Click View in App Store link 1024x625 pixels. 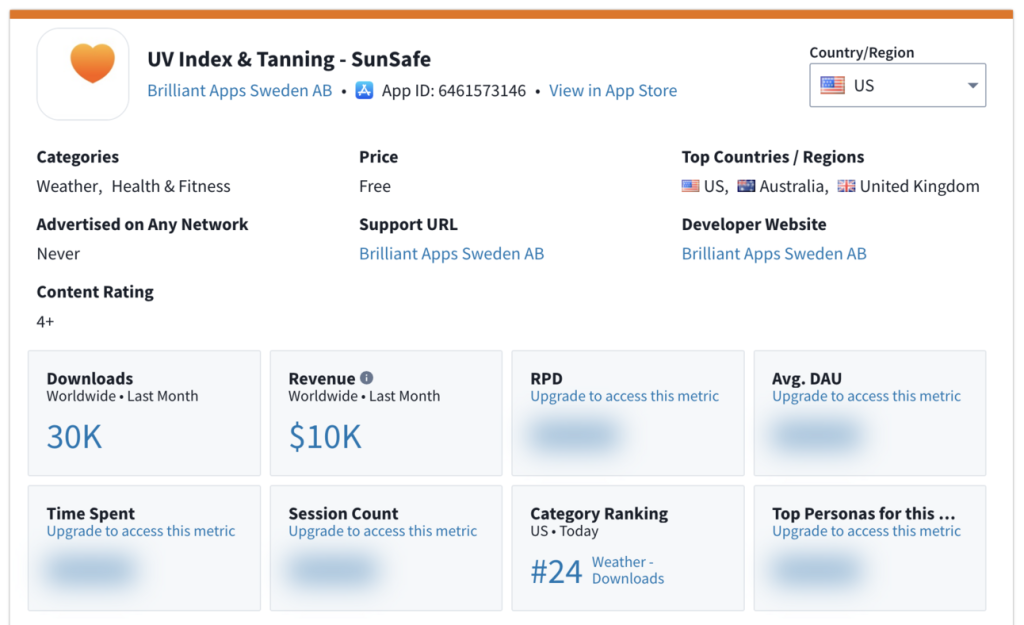click(612, 91)
